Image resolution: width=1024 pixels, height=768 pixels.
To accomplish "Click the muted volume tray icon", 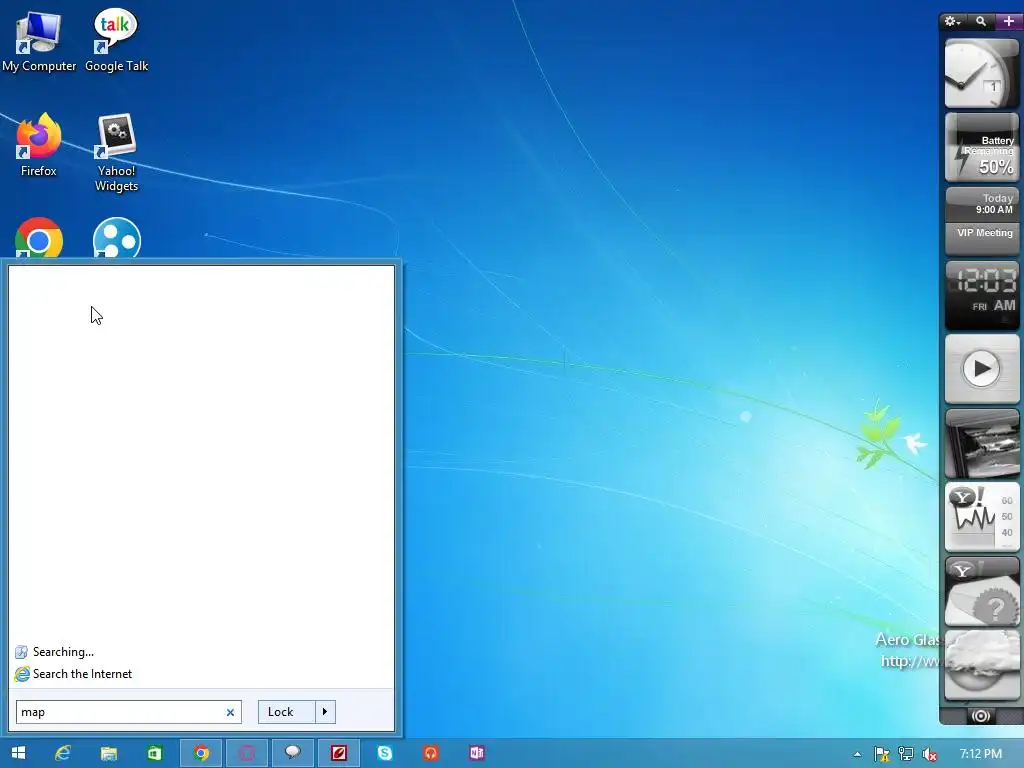I will click(930, 754).
